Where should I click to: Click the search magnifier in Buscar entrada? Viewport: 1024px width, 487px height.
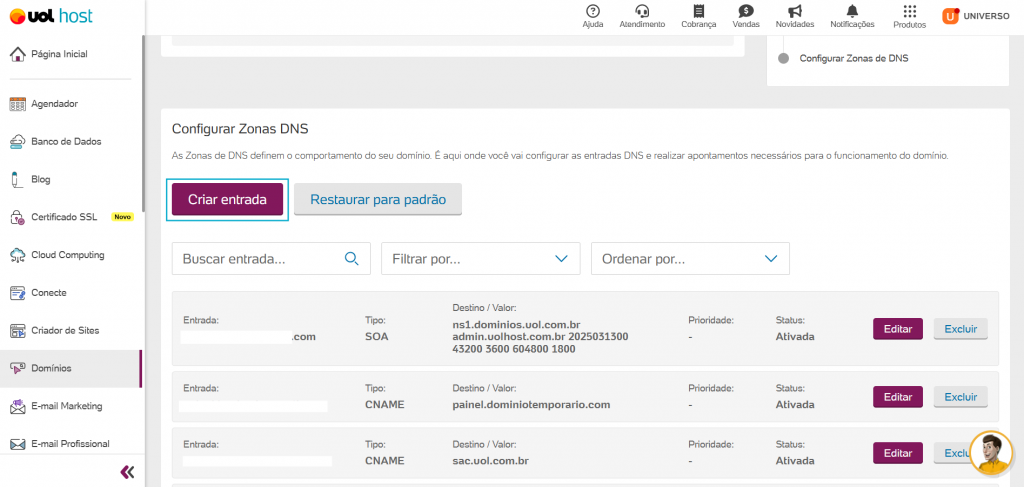click(351, 258)
